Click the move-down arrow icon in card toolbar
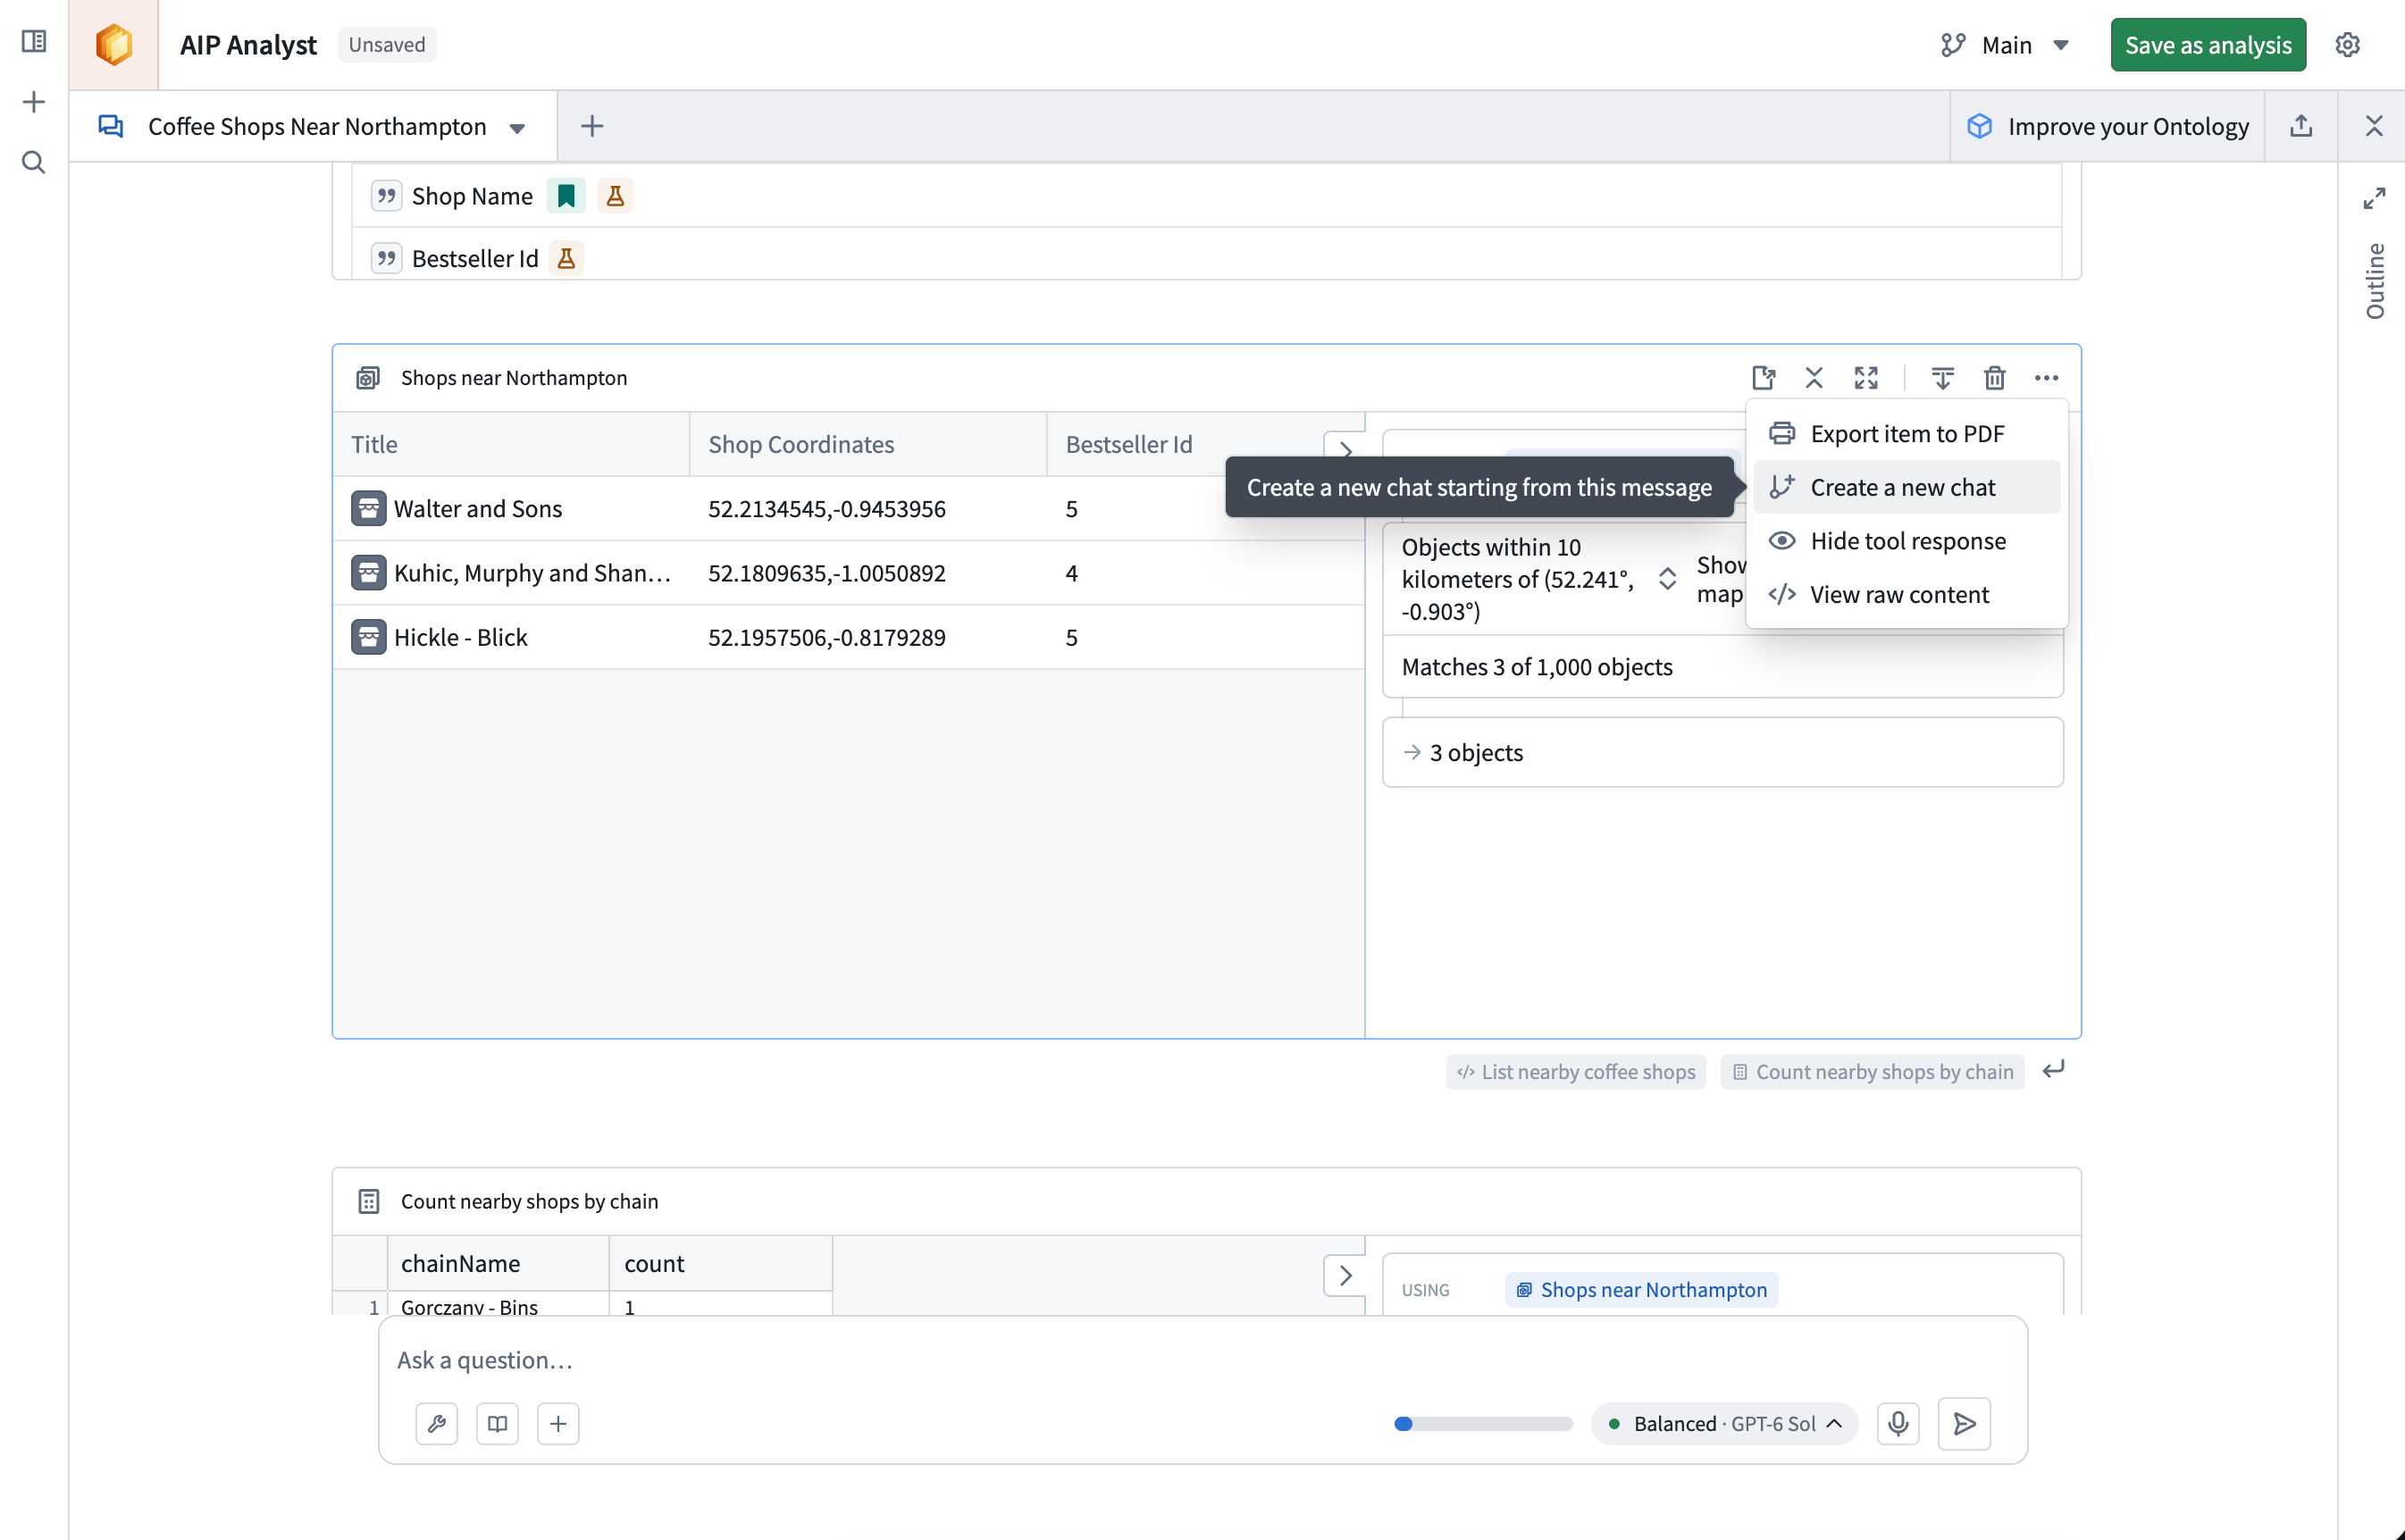 tap(1942, 378)
